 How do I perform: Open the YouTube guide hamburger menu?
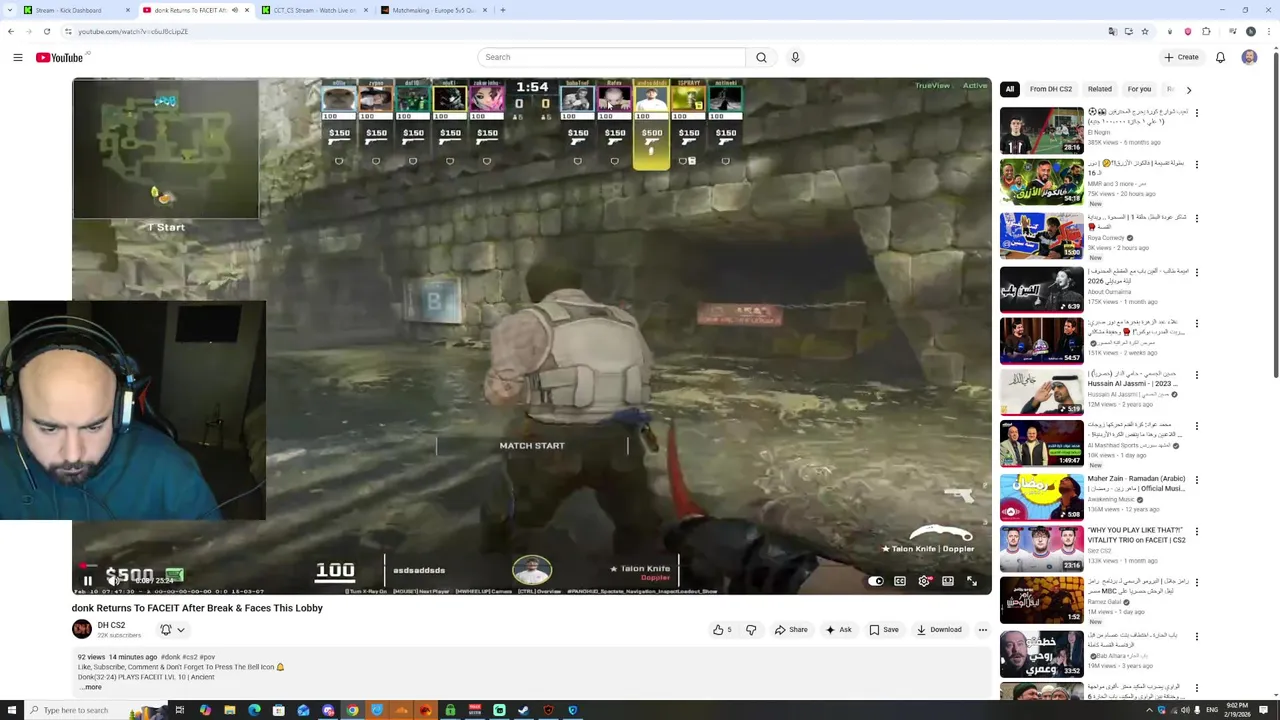tap(17, 57)
